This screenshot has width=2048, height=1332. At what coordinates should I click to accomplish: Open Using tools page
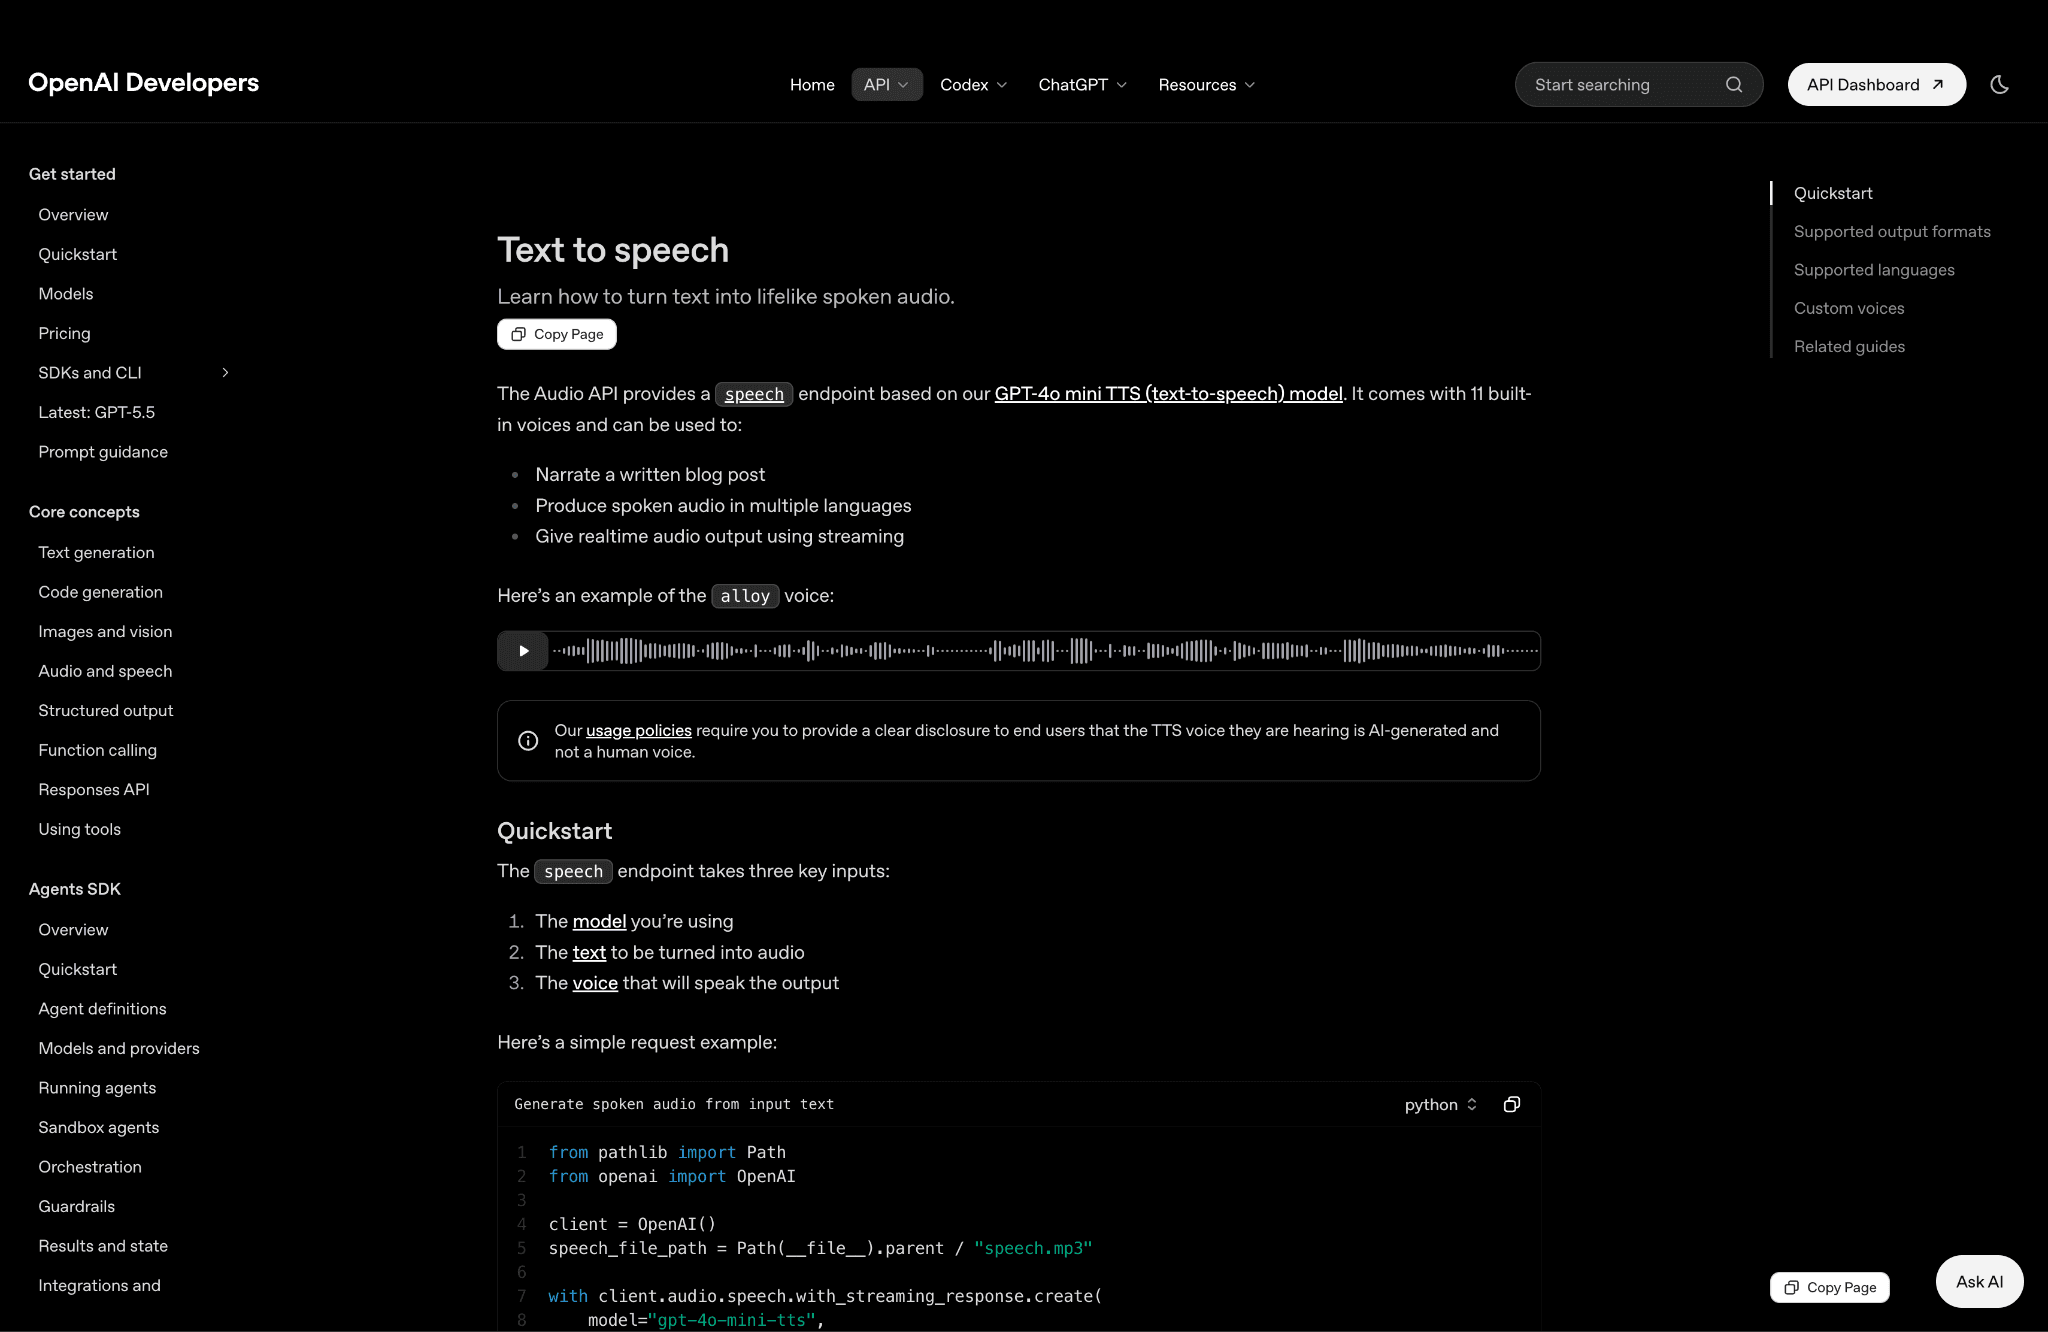tap(79, 829)
